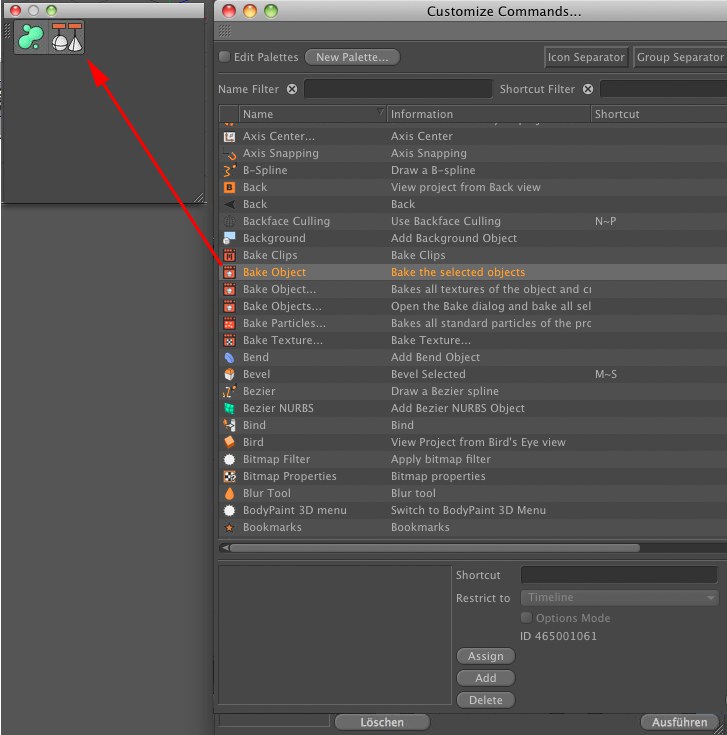Click the second icon in small palette
The image size is (727, 735).
(68, 37)
